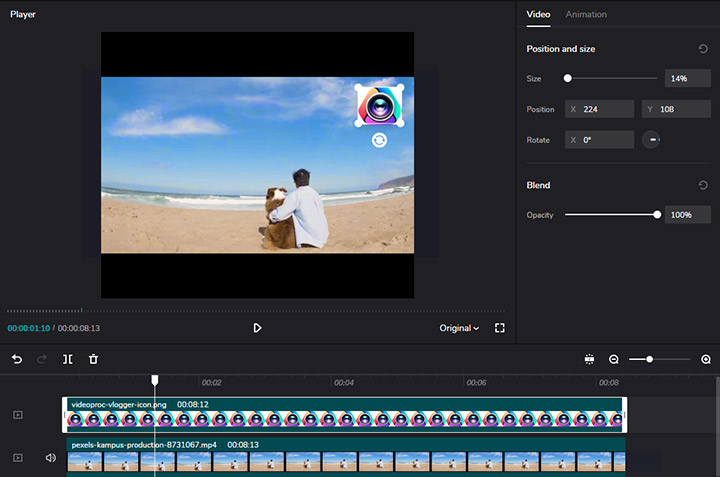Image resolution: width=720 pixels, height=477 pixels.
Task: Click the current time 00:00:01:10
Action: [x=28, y=328]
